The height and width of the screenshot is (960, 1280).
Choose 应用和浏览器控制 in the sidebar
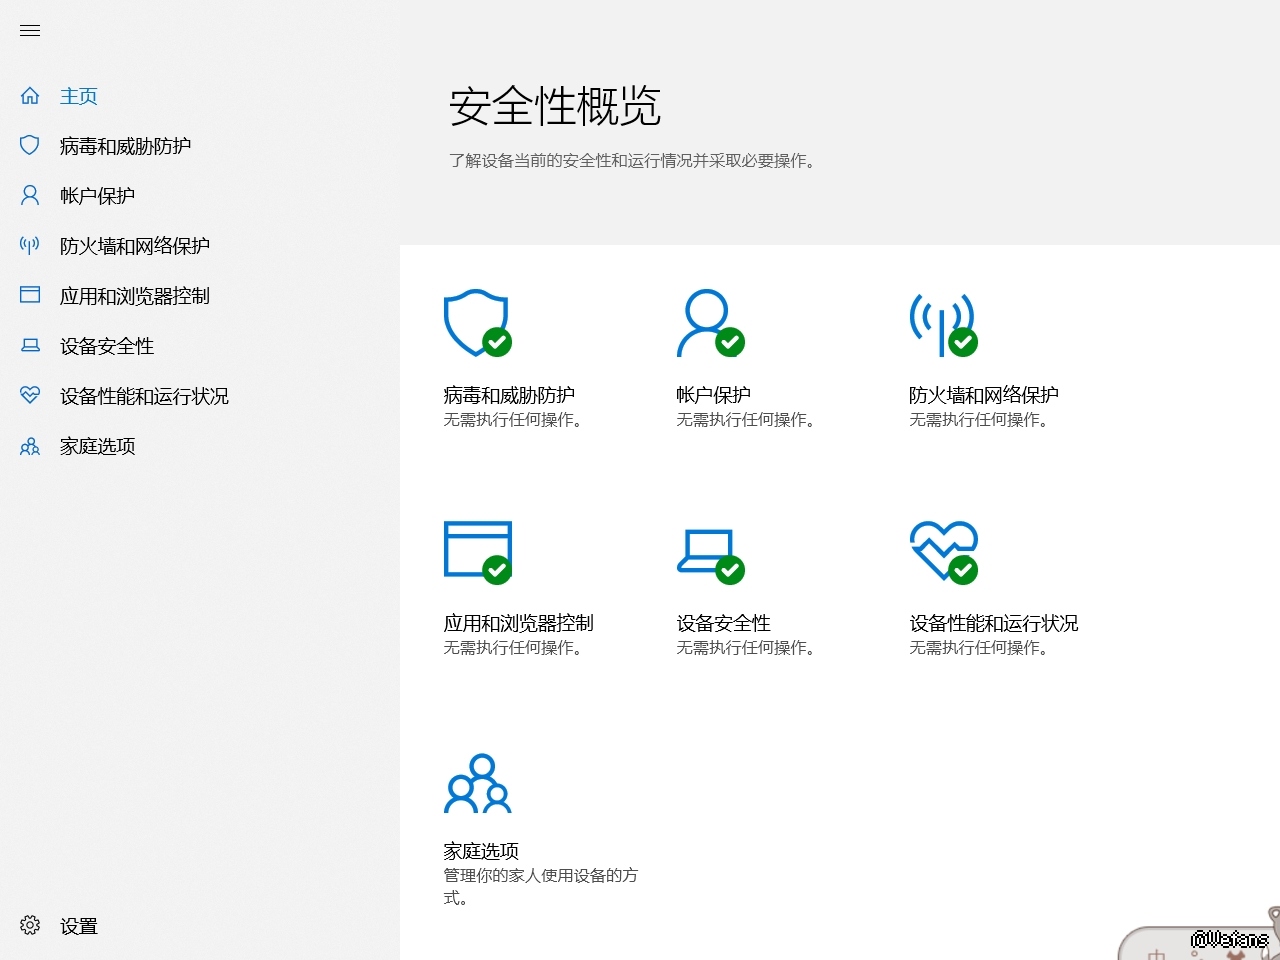135,296
